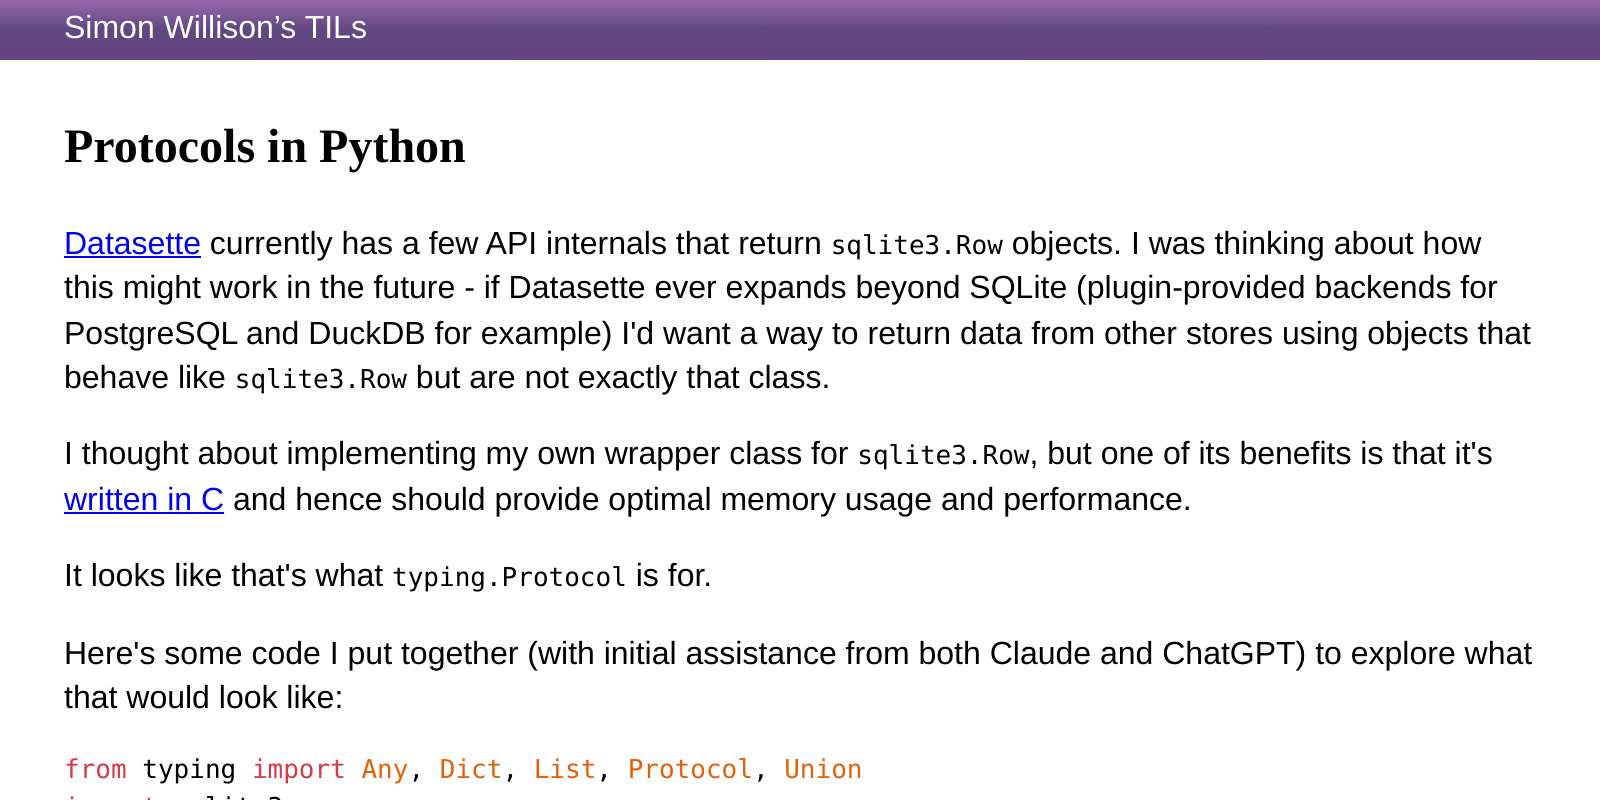Open the Datasette link
1600x800 pixels.
click(x=132, y=243)
